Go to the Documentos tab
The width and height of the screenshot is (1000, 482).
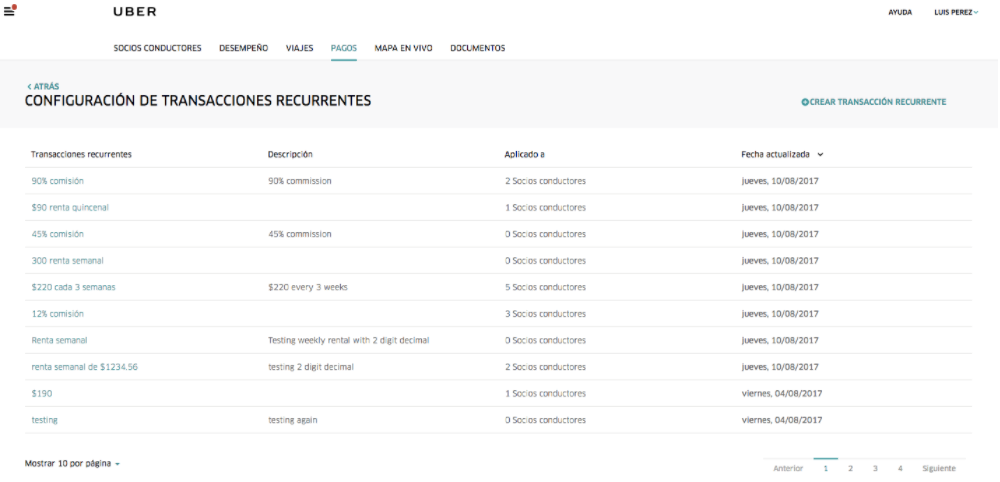[x=477, y=48]
